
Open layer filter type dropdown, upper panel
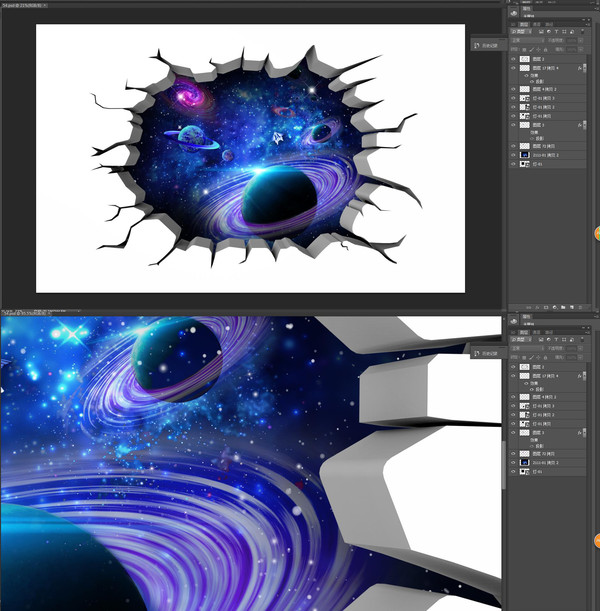pyautogui.click(x=521, y=32)
